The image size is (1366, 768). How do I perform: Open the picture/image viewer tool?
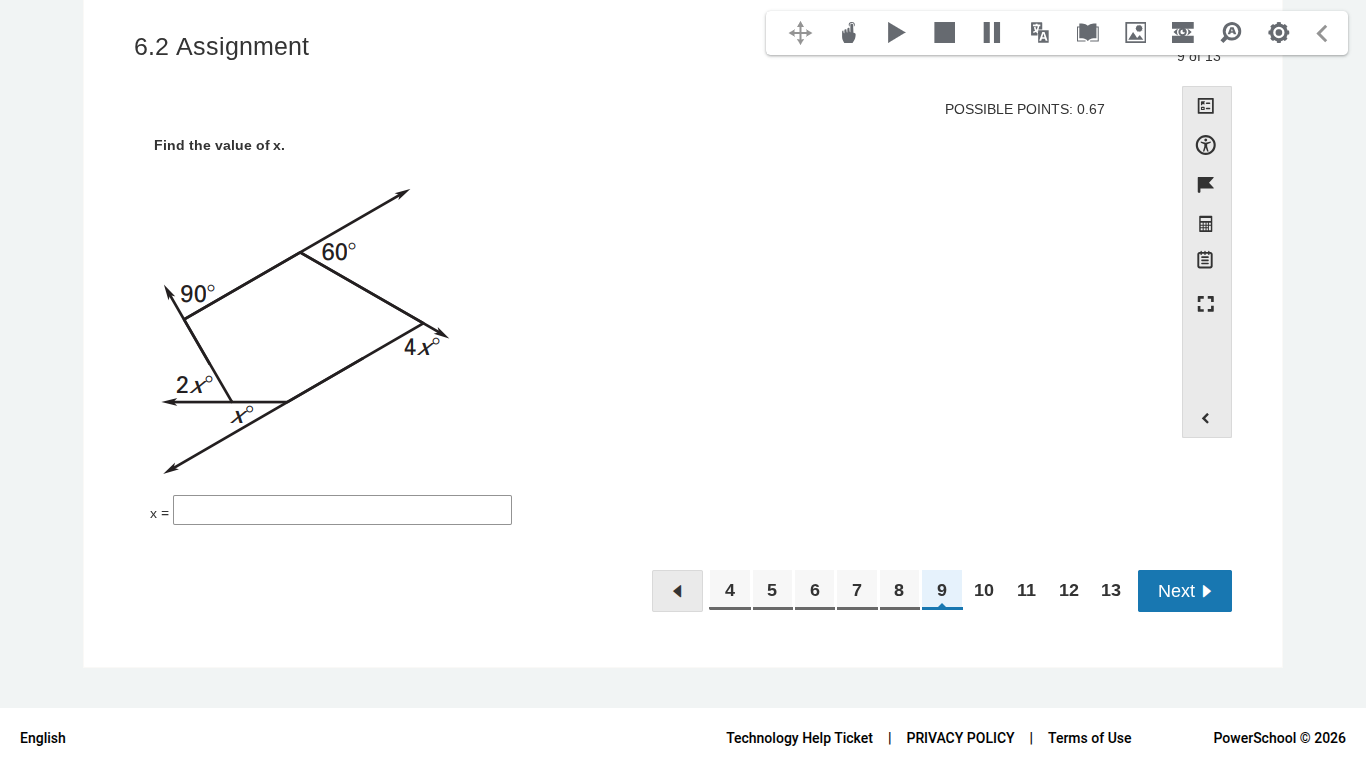(x=1135, y=32)
